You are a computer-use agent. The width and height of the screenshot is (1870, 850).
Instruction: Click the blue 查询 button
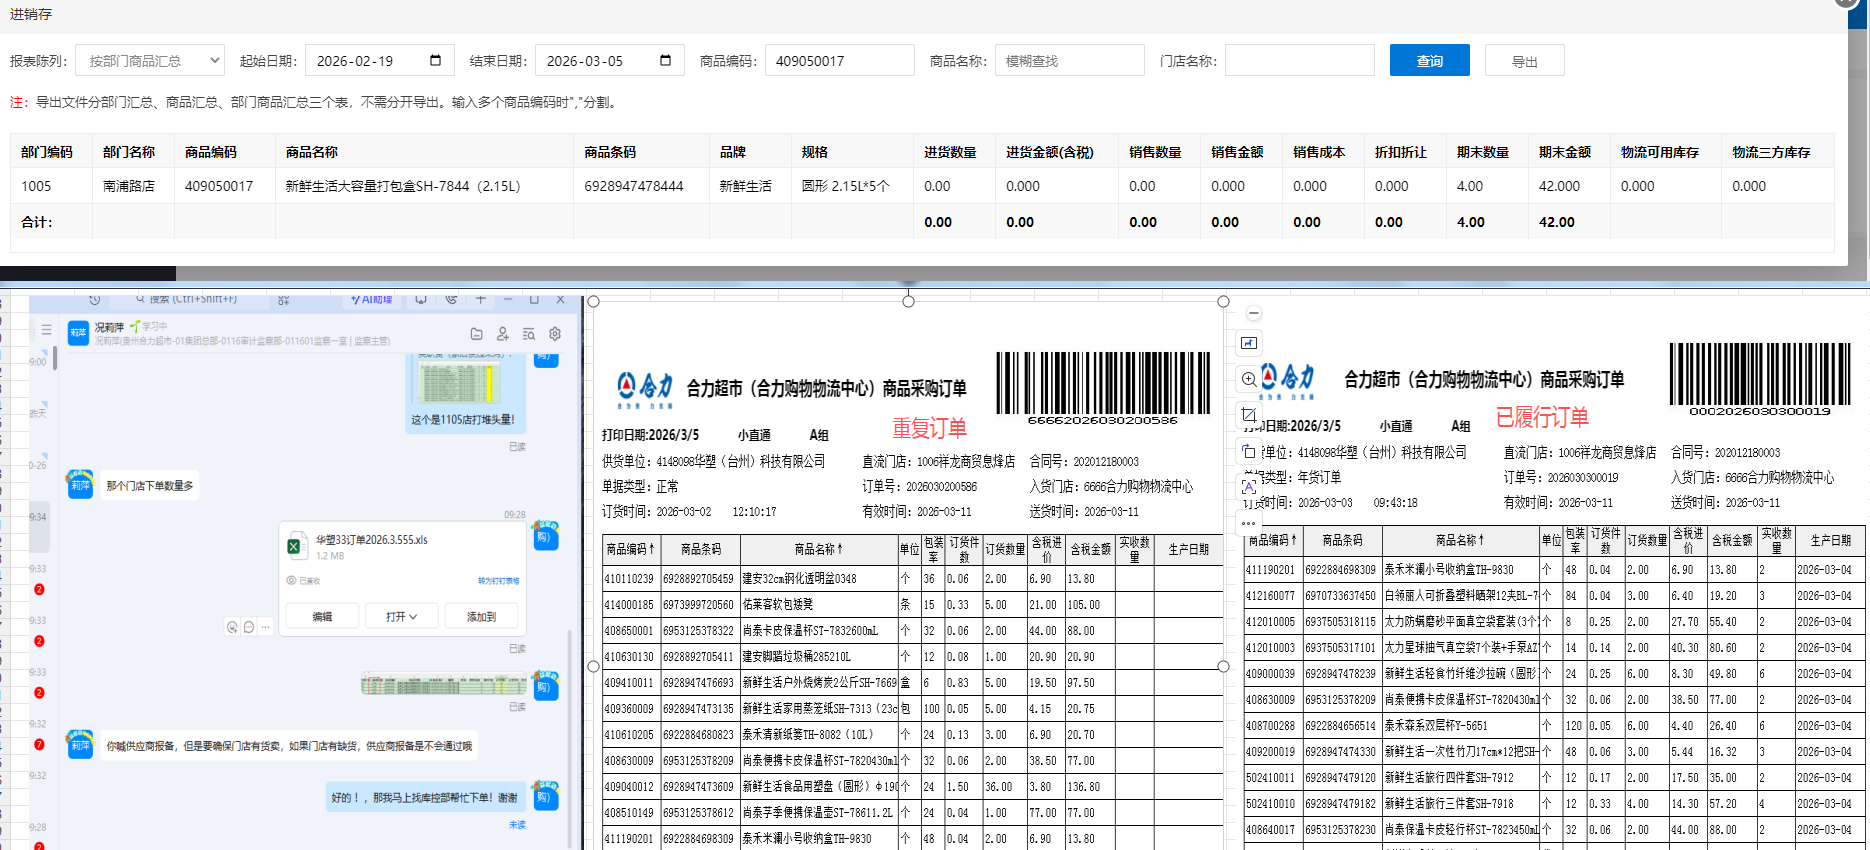[1429, 61]
